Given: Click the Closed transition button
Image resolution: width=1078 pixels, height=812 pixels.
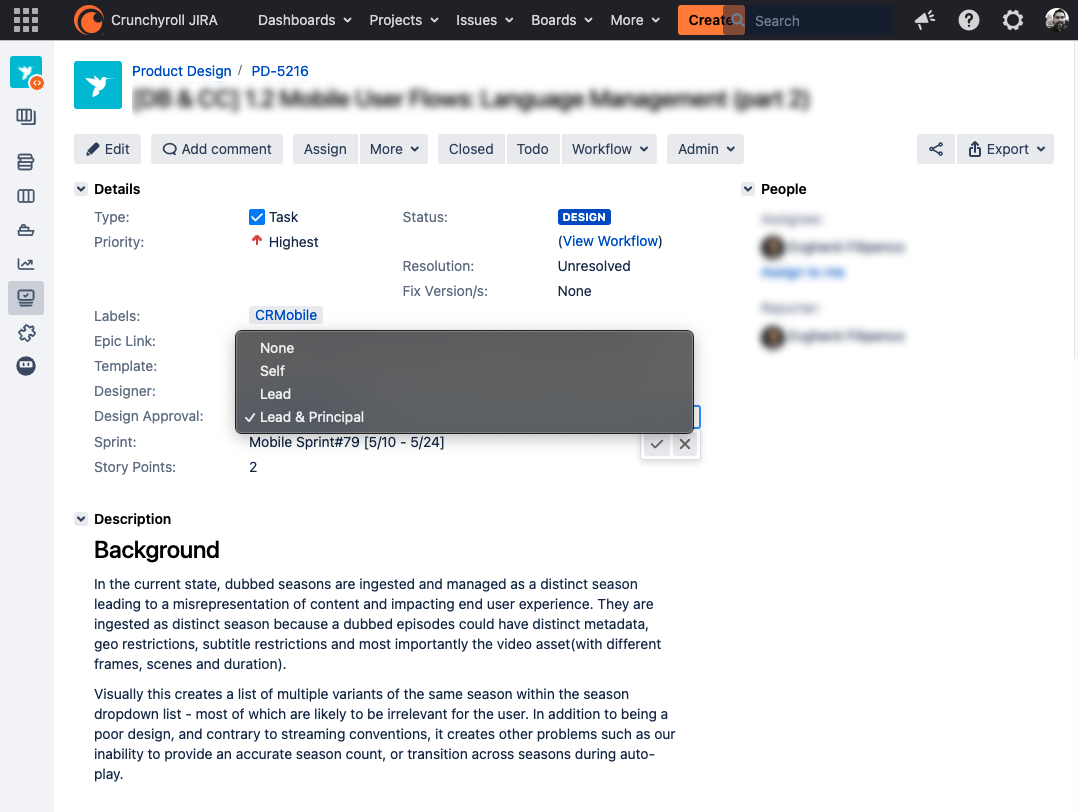Looking at the screenshot, I should [x=471, y=149].
